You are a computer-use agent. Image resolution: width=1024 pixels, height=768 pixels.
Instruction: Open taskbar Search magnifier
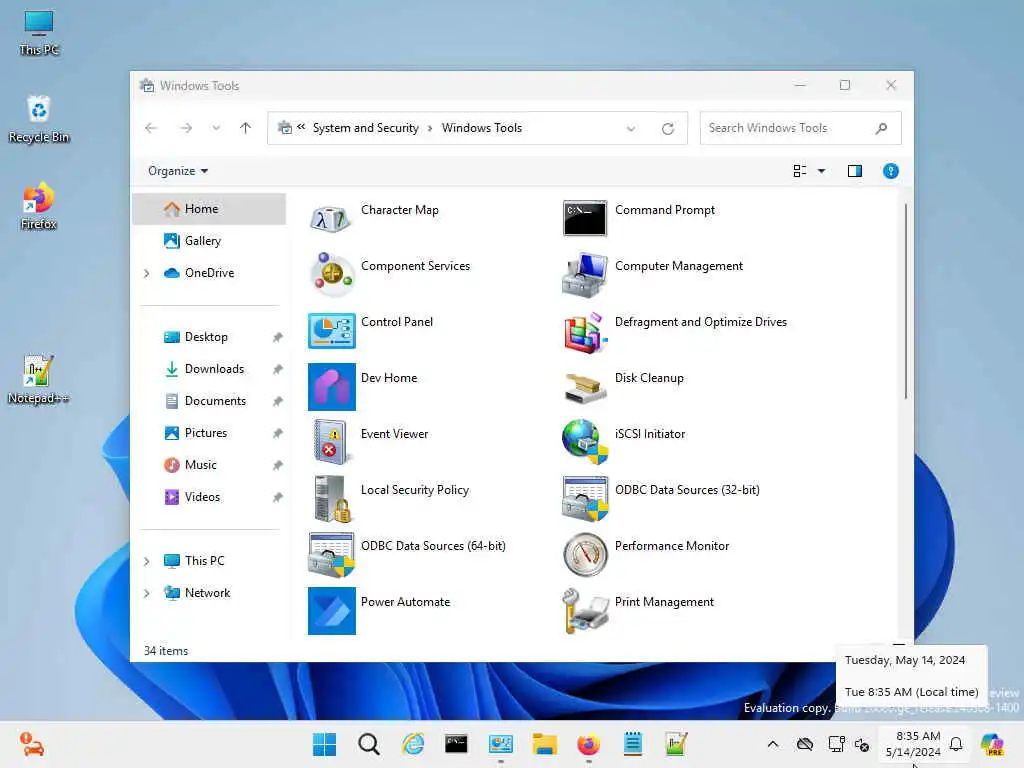[368, 744]
